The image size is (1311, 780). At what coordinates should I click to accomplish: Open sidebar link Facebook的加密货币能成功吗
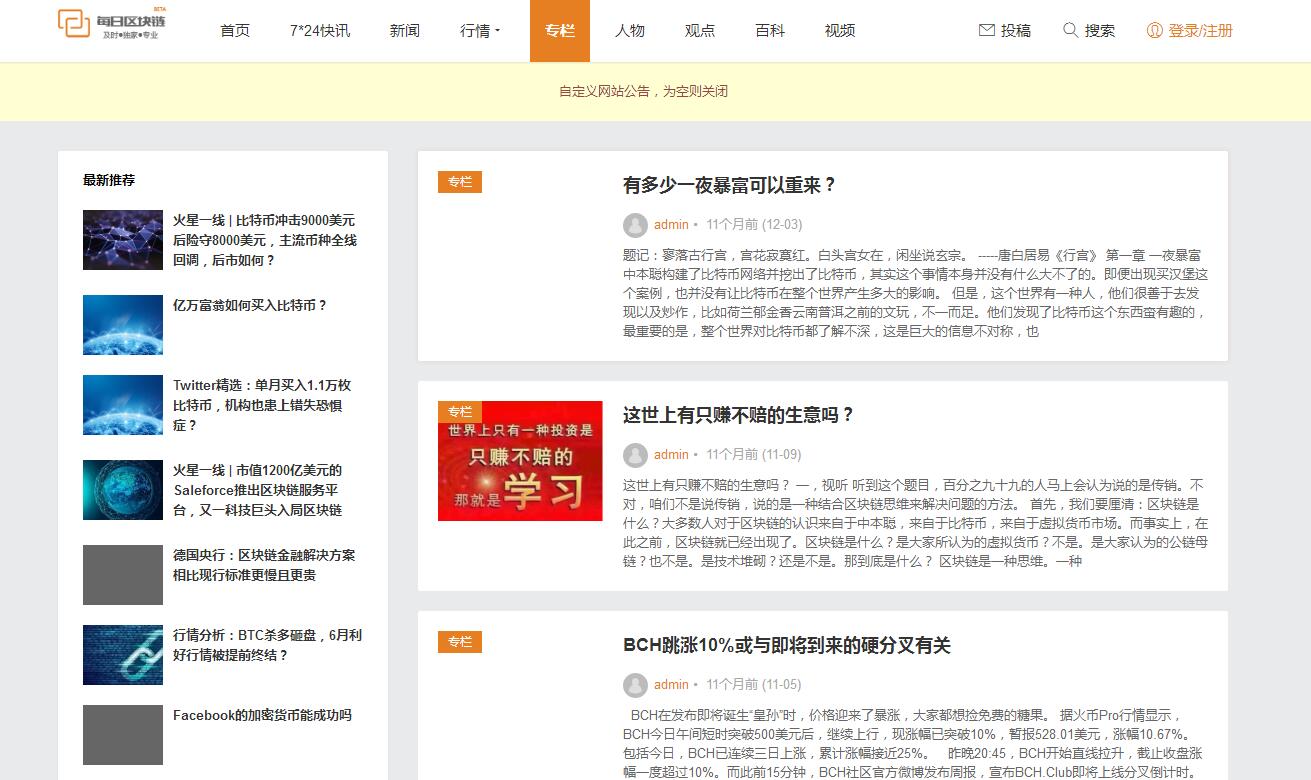point(262,715)
